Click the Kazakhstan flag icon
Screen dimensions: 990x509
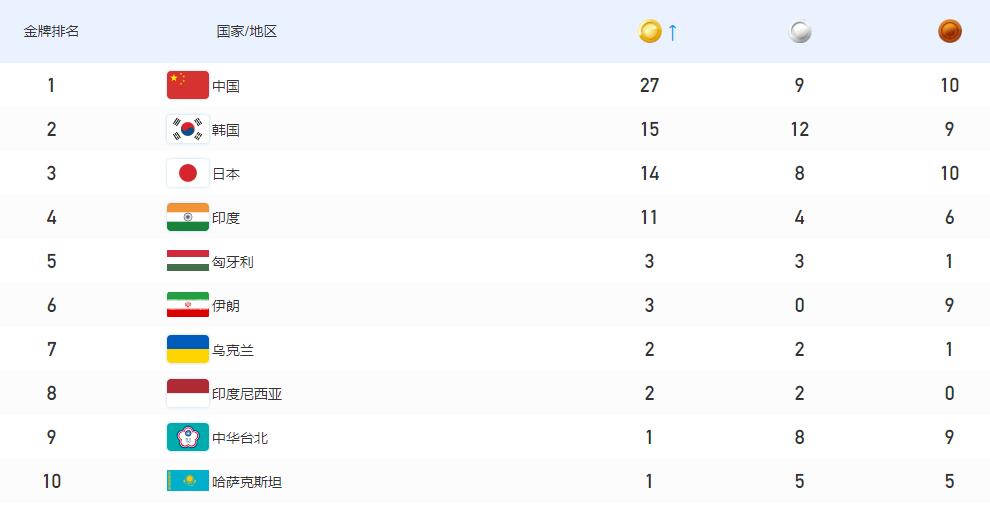[188, 481]
